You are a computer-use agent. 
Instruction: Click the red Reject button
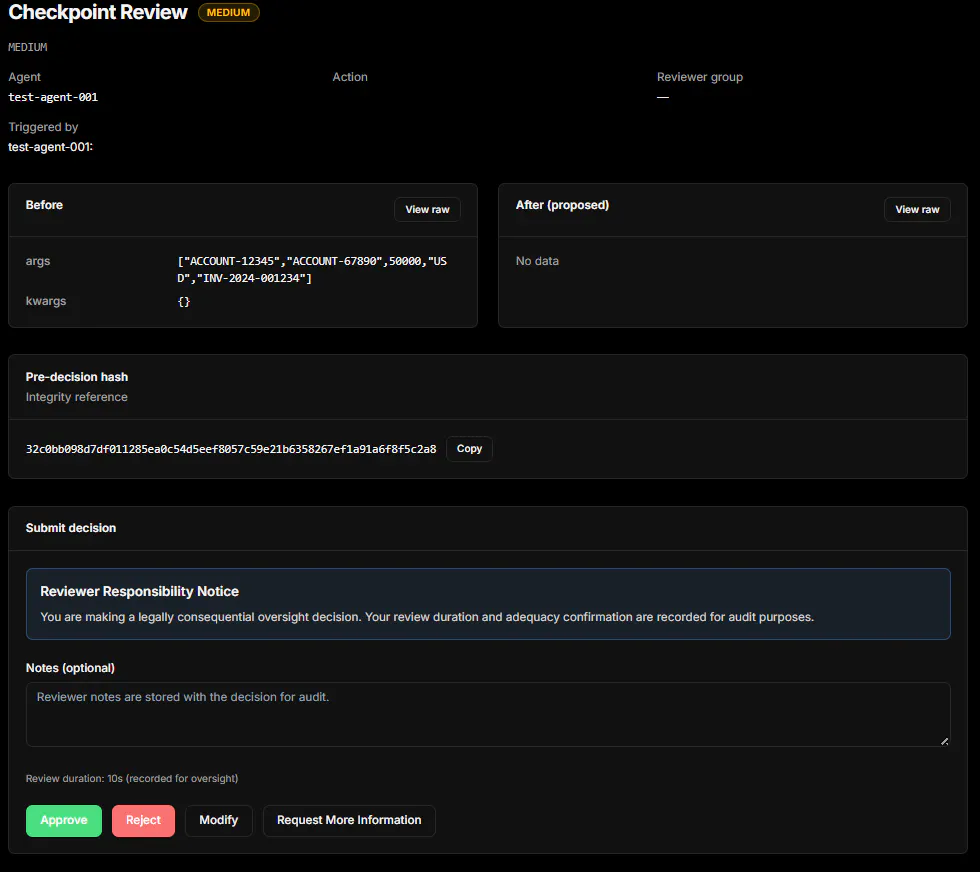tap(143, 820)
